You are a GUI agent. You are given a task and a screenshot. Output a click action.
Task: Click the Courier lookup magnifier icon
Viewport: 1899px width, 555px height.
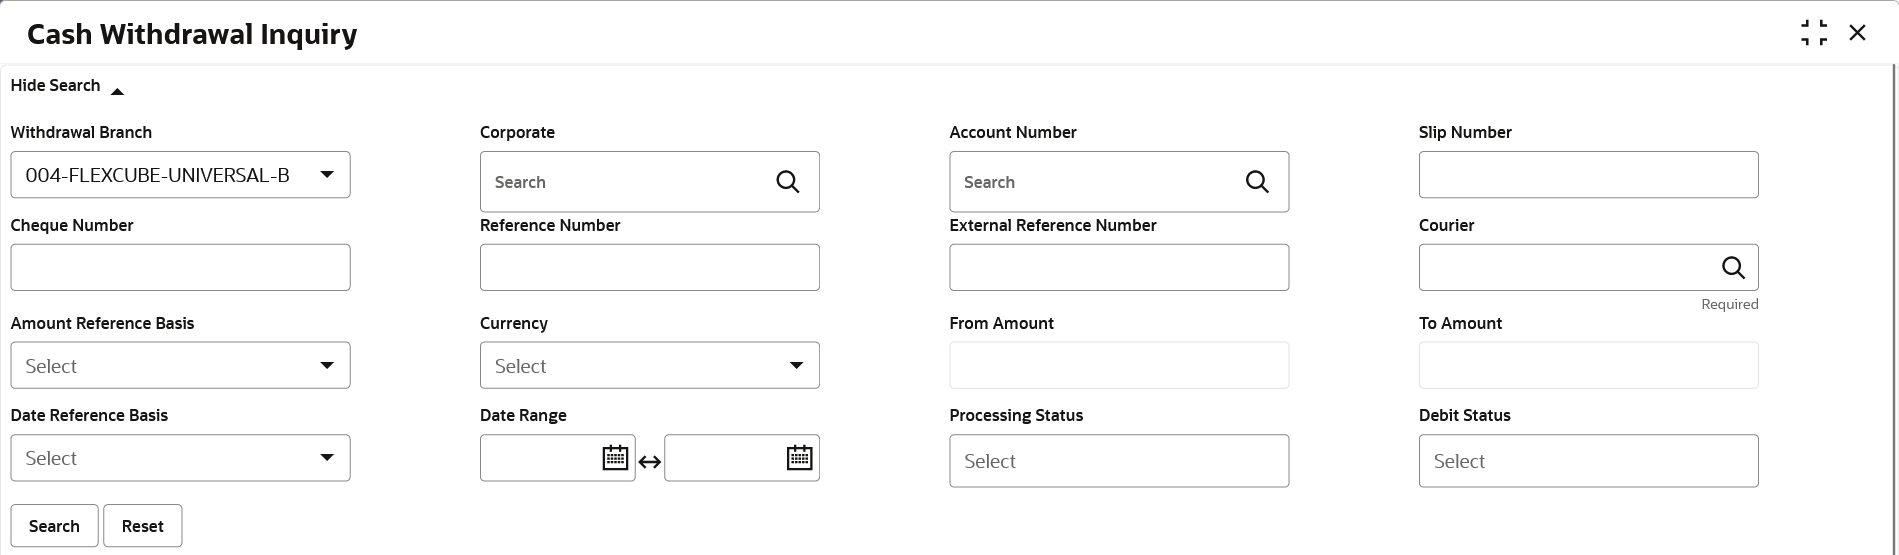[1733, 268]
